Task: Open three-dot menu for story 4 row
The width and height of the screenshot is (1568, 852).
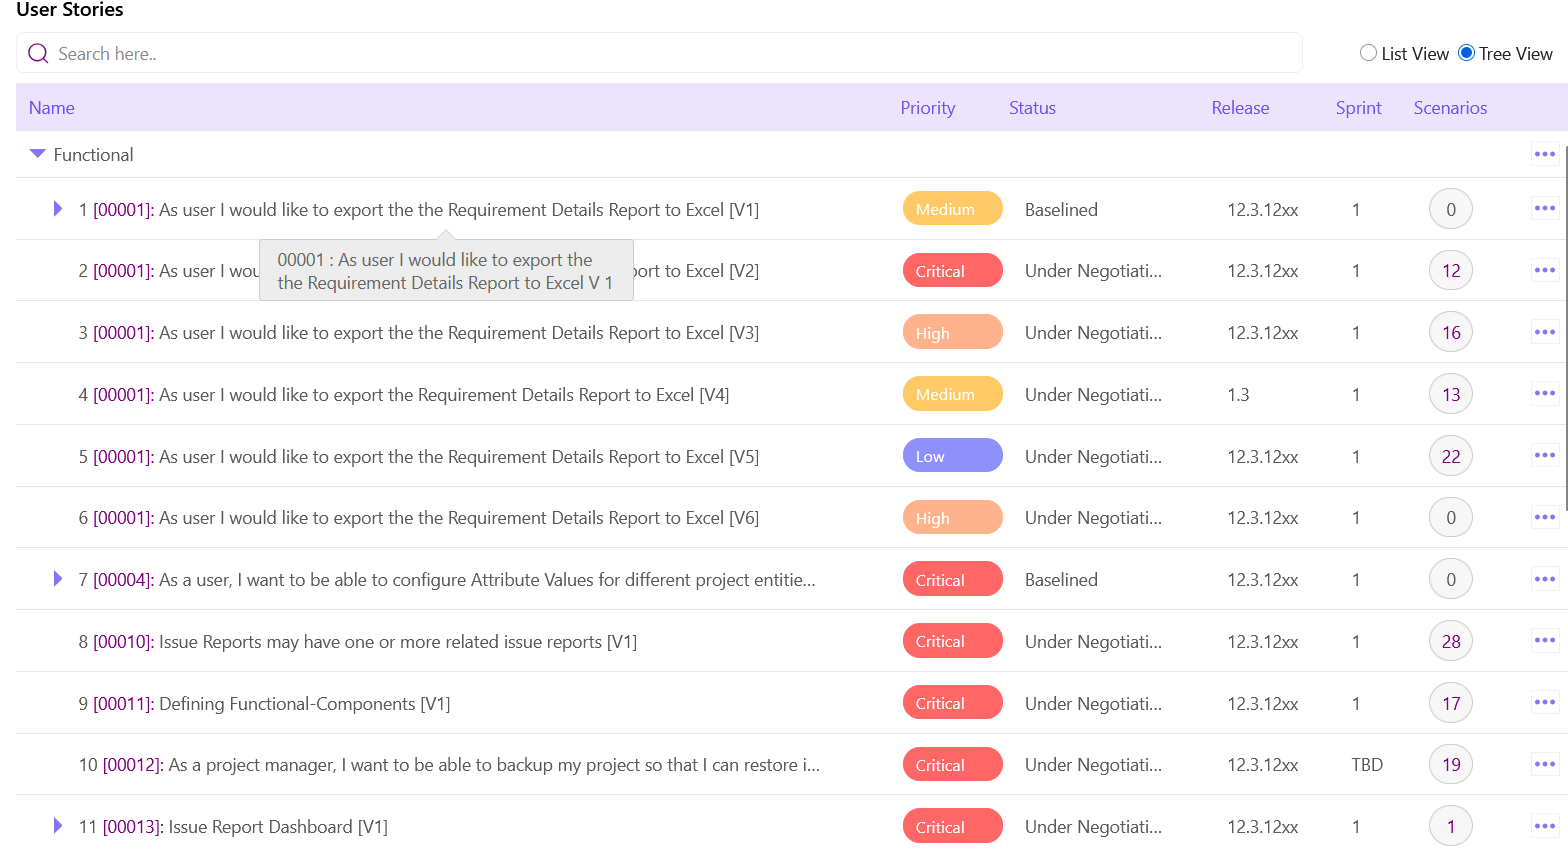Action: [1544, 394]
